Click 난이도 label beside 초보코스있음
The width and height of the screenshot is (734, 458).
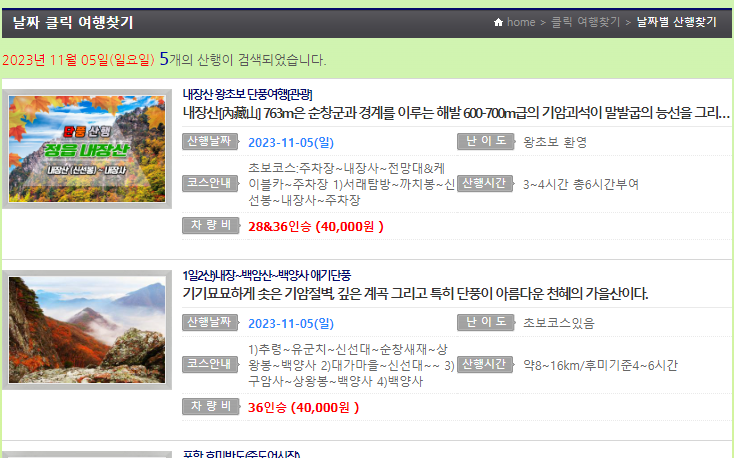click(486, 322)
